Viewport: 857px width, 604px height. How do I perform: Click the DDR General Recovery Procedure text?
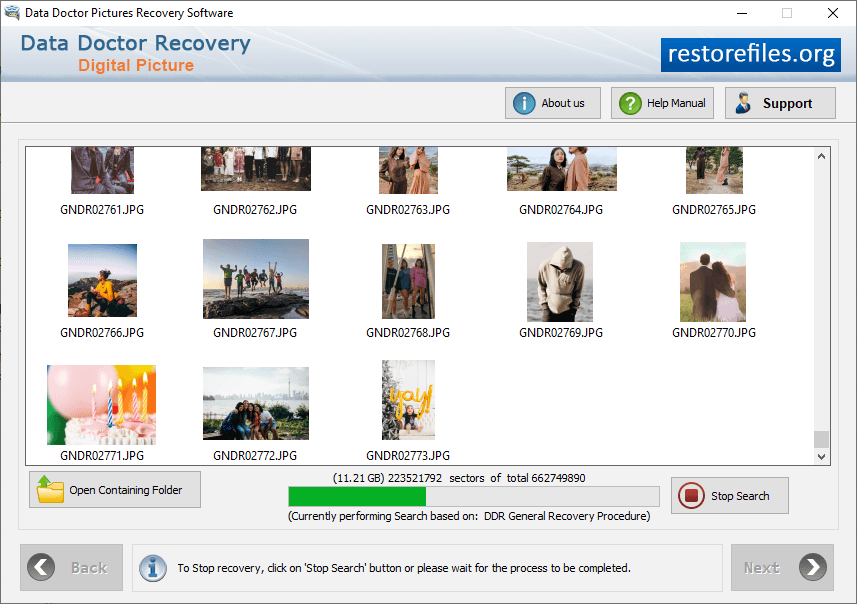567,515
